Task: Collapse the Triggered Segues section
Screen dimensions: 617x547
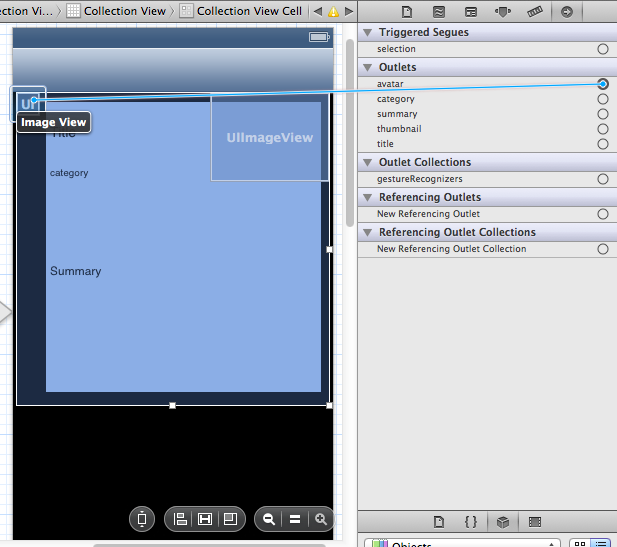Action: (x=367, y=32)
